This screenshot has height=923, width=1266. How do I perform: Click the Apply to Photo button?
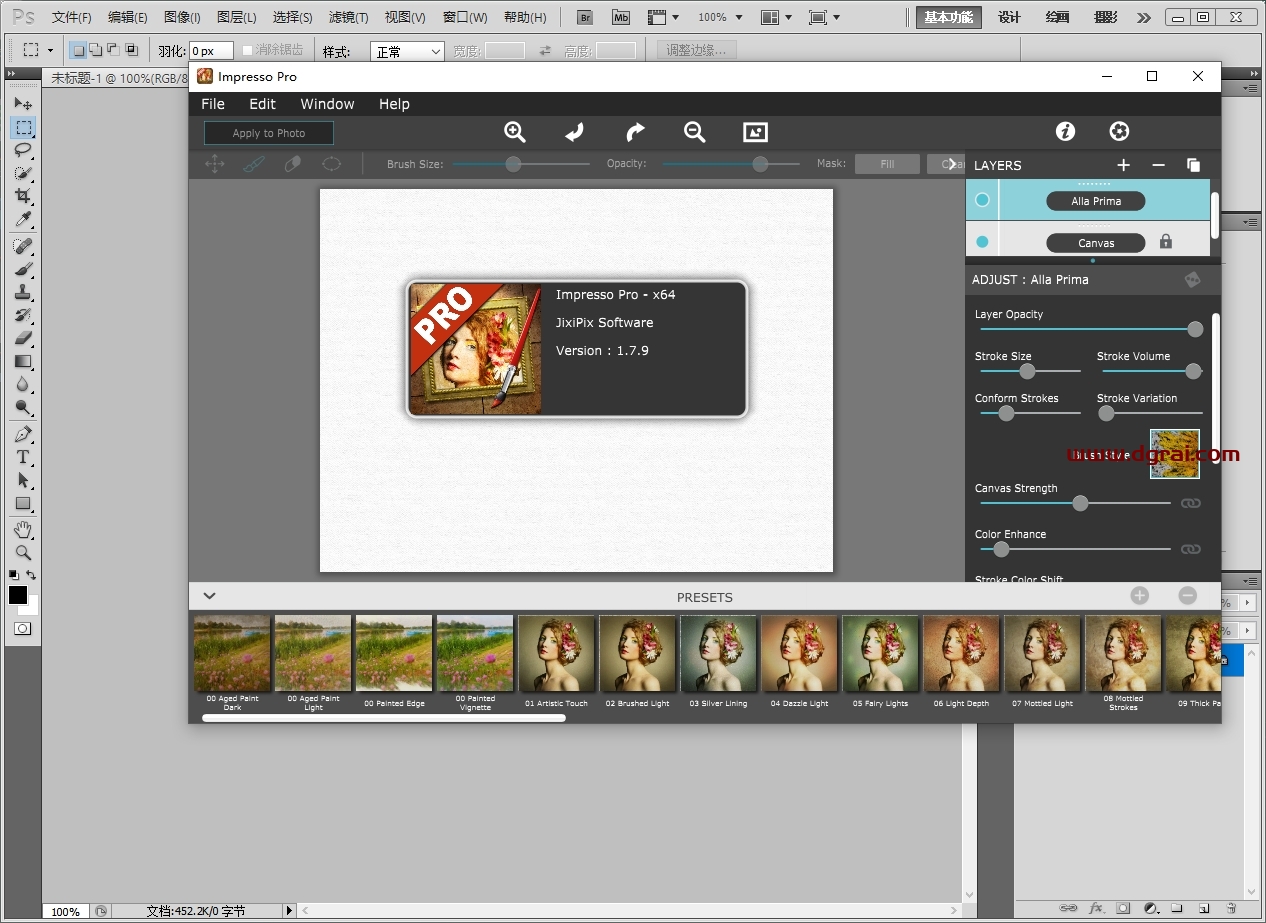(x=269, y=133)
